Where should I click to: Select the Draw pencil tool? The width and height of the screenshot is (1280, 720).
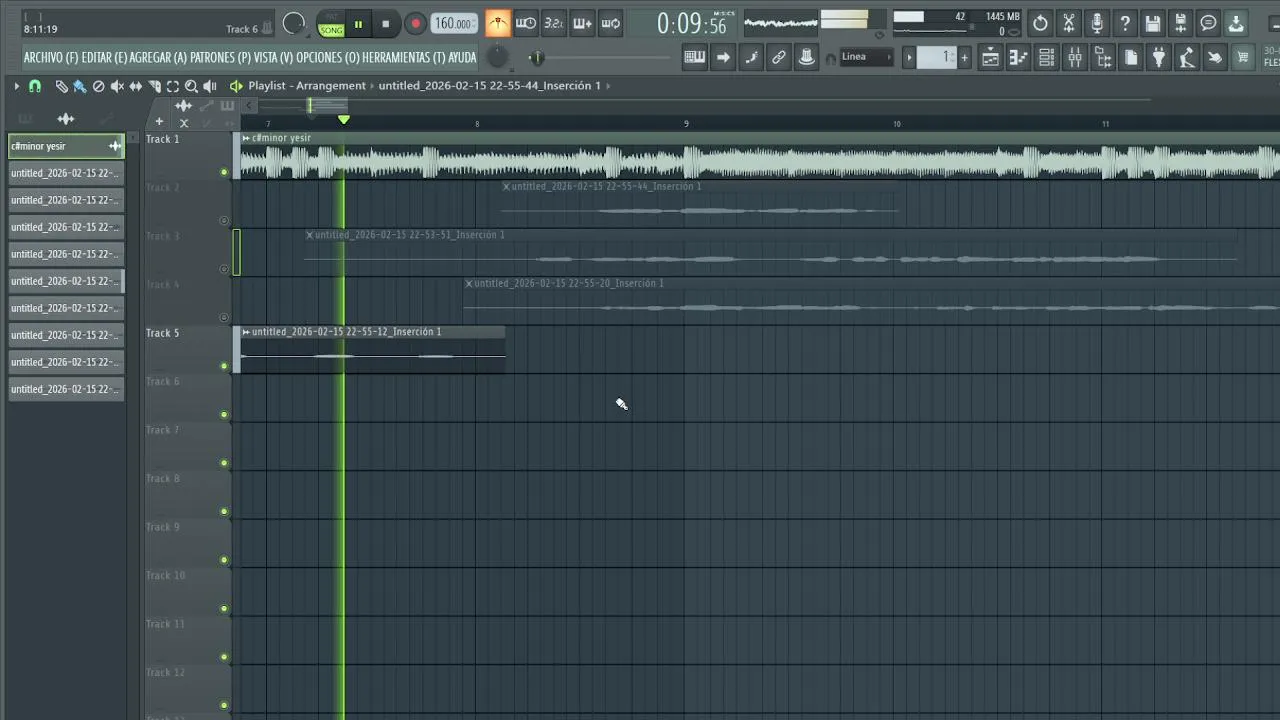(61, 86)
